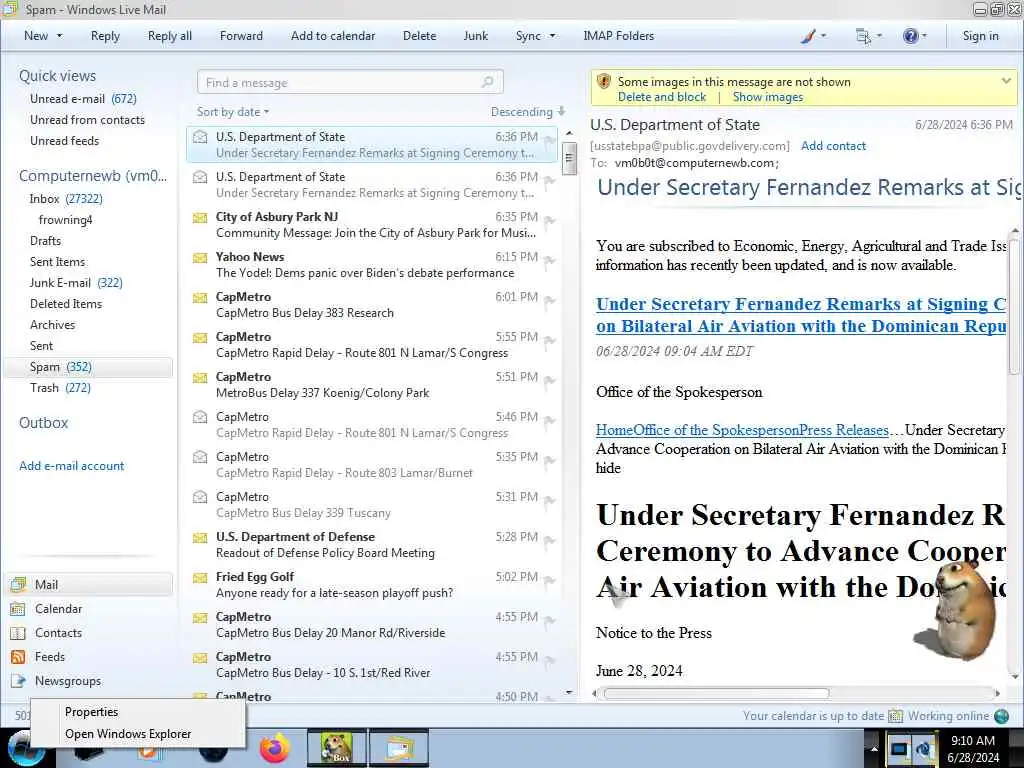Expand the yellow info bar chevron
The width and height of the screenshot is (1024, 768).
[x=1006, y=81]
